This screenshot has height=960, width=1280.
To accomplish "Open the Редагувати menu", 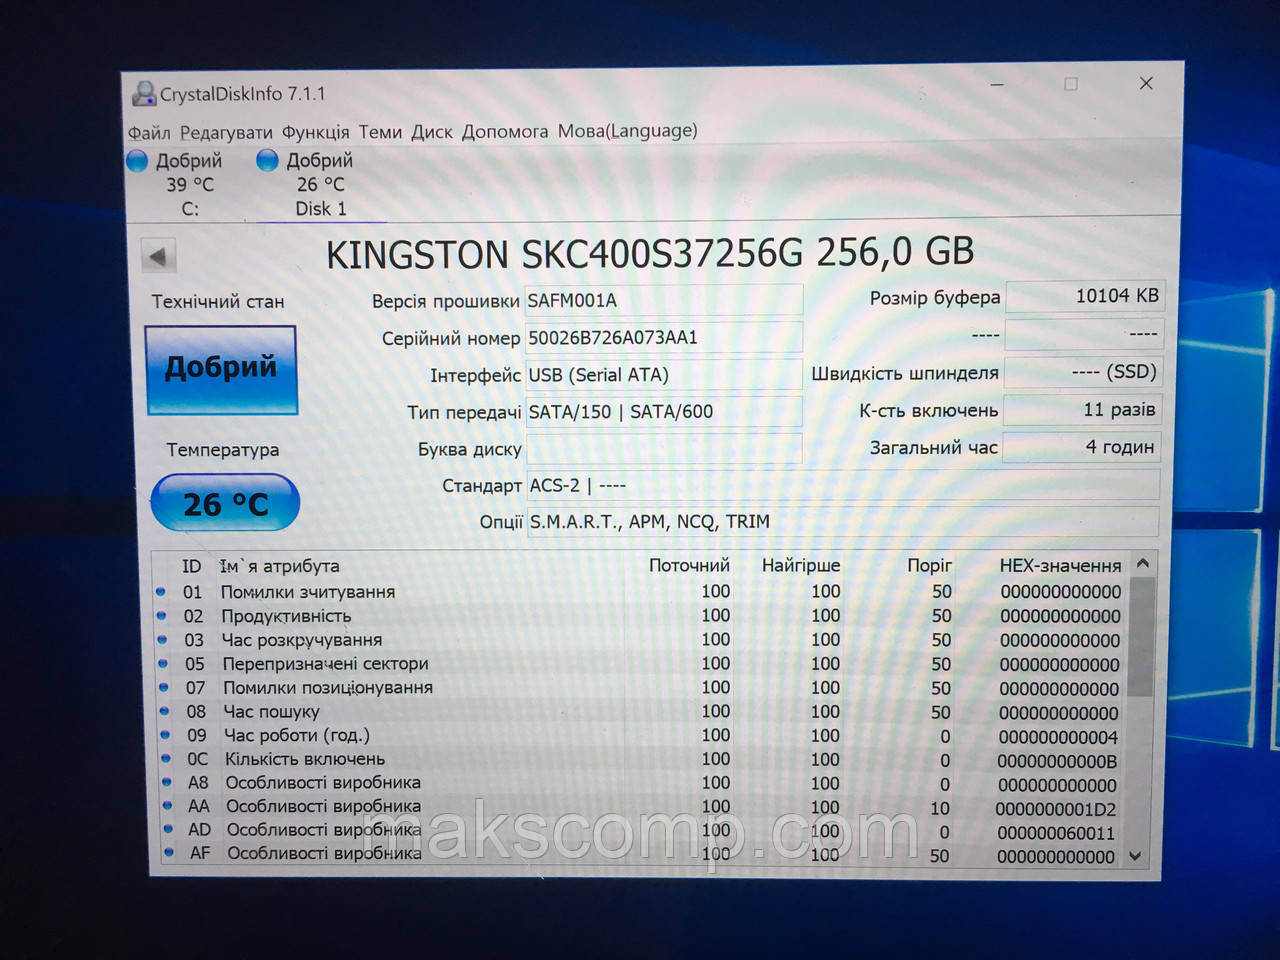I will tap(226, 133).
